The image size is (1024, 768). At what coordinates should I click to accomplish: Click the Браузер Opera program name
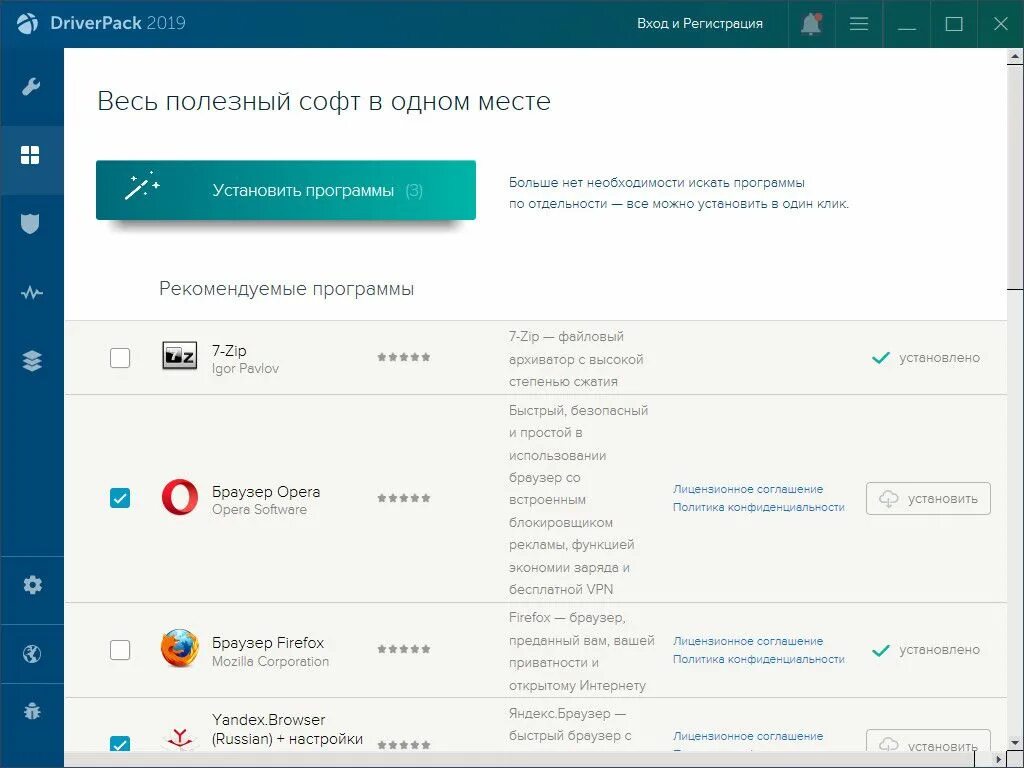pos(266,491)
